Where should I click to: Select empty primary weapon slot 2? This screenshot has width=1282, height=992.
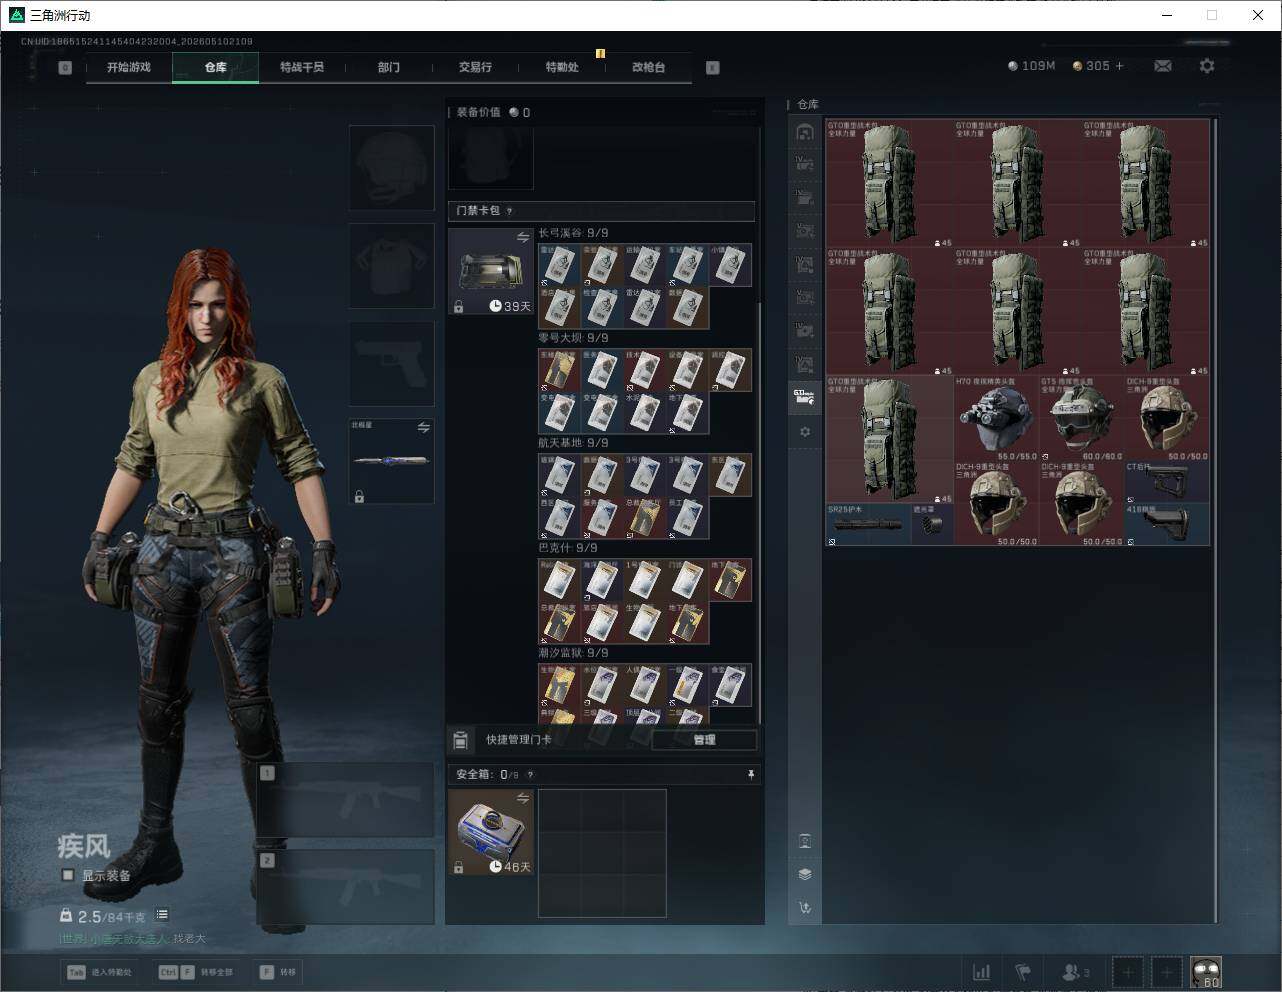345,887
